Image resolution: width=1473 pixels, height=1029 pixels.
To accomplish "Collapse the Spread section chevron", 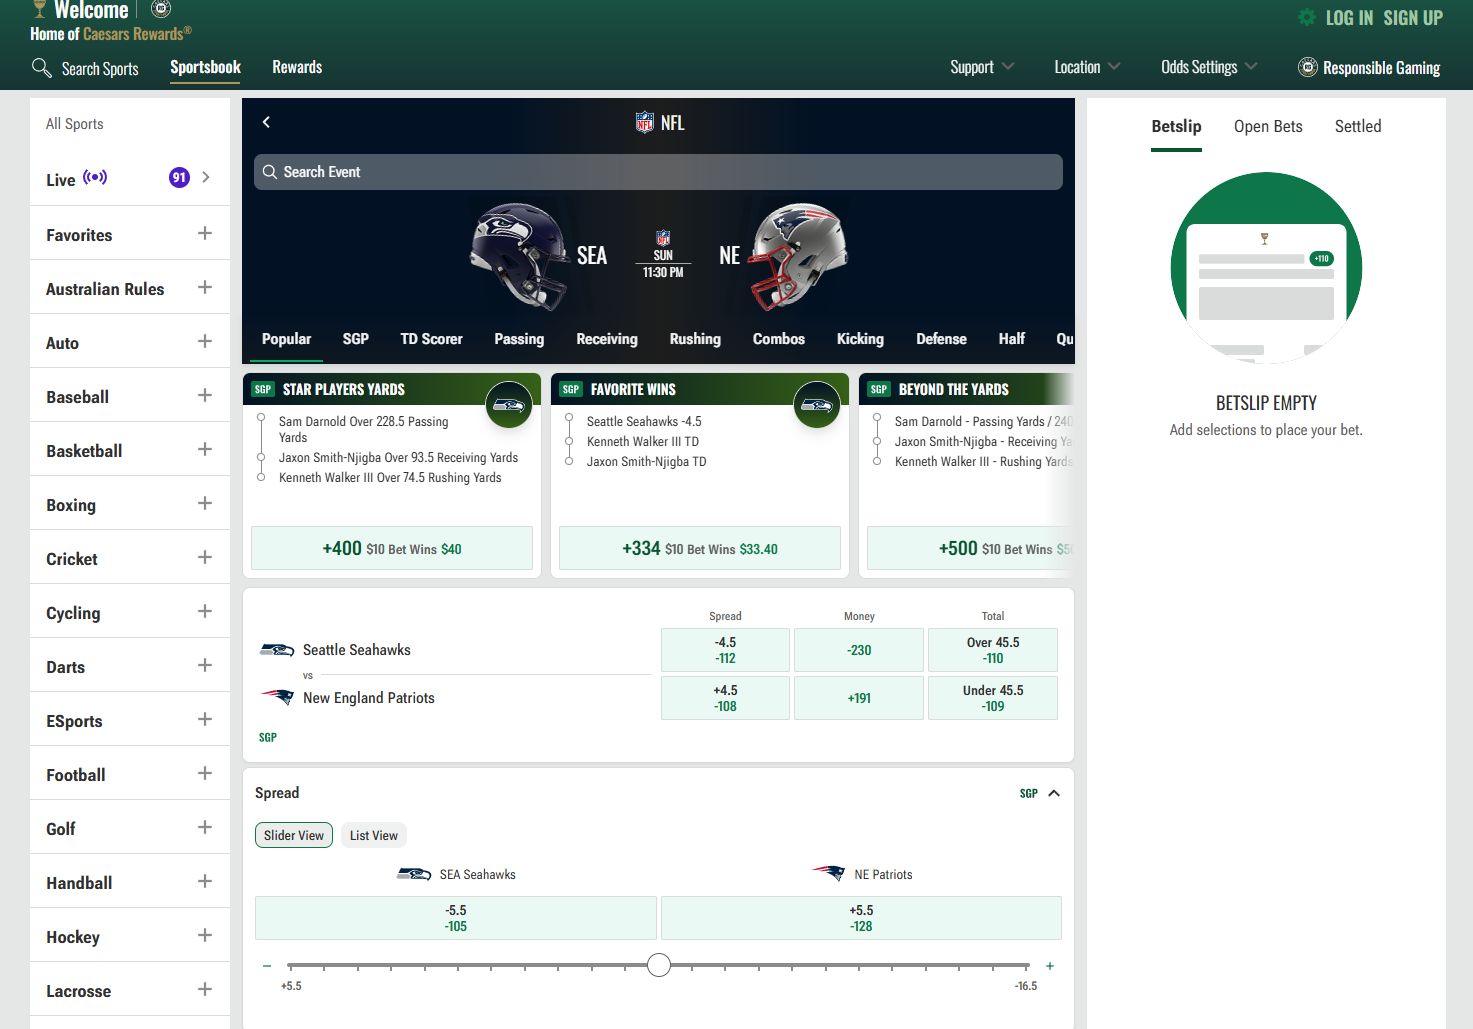I will (1054, 793).
